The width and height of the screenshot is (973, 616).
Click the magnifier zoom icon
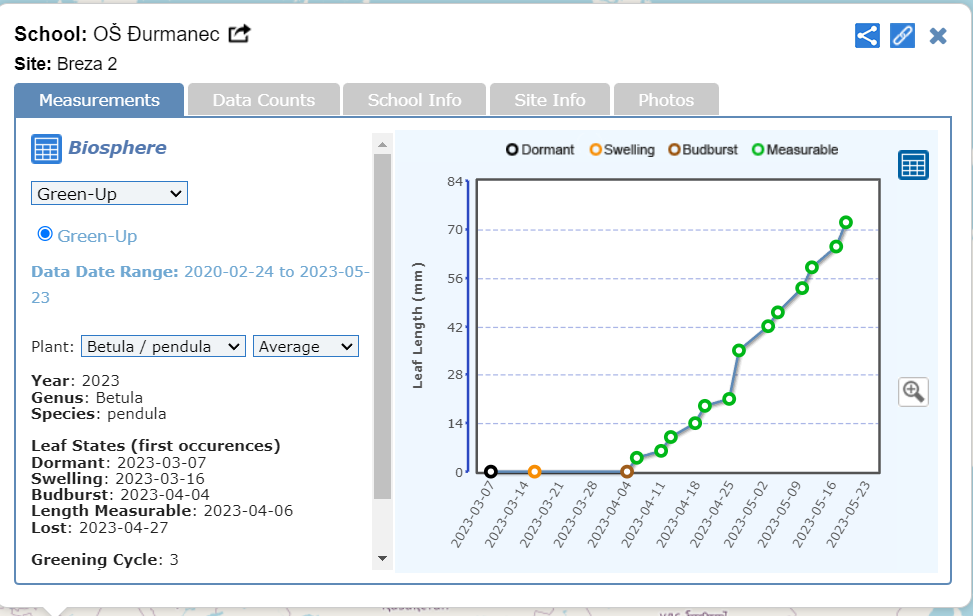coord(913,391)
